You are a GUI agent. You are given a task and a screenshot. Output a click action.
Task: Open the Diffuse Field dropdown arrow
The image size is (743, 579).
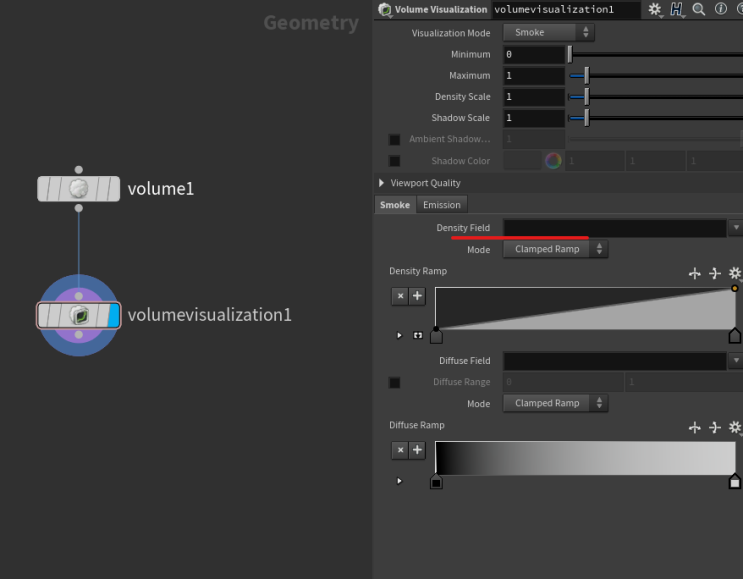[736, 361]
